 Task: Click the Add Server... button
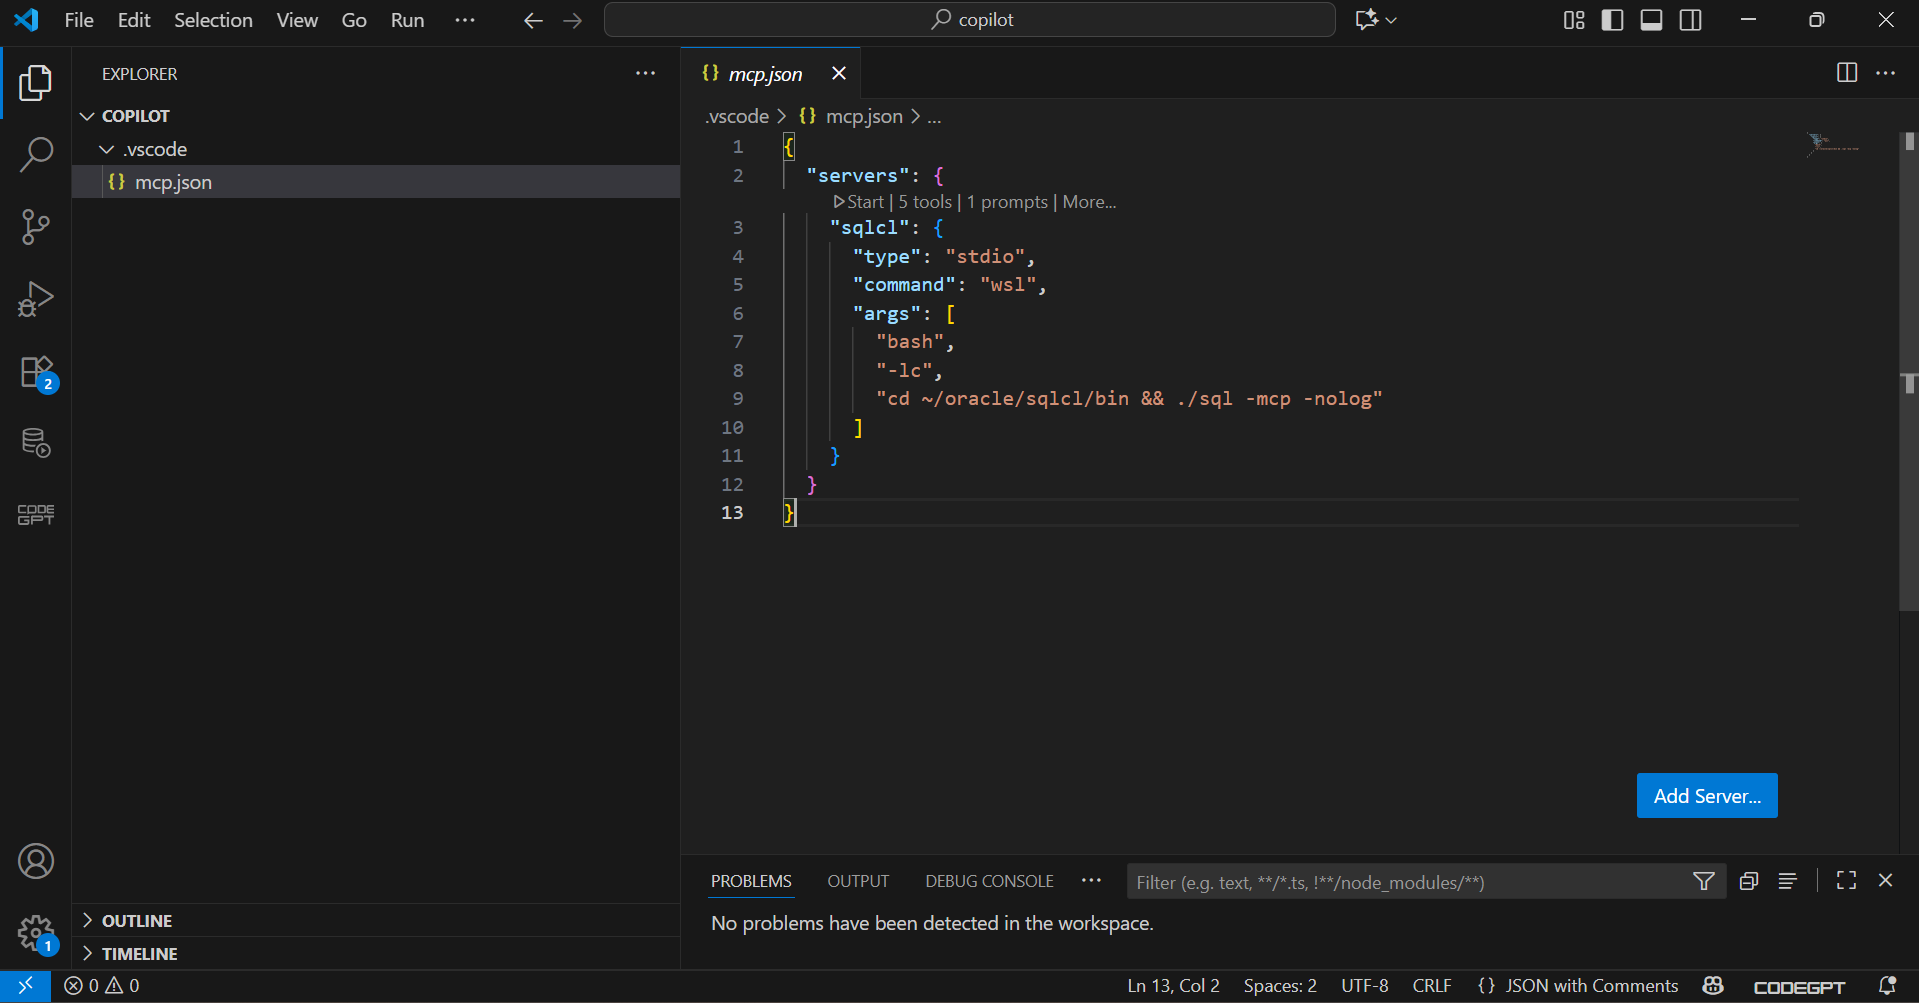1706,796
